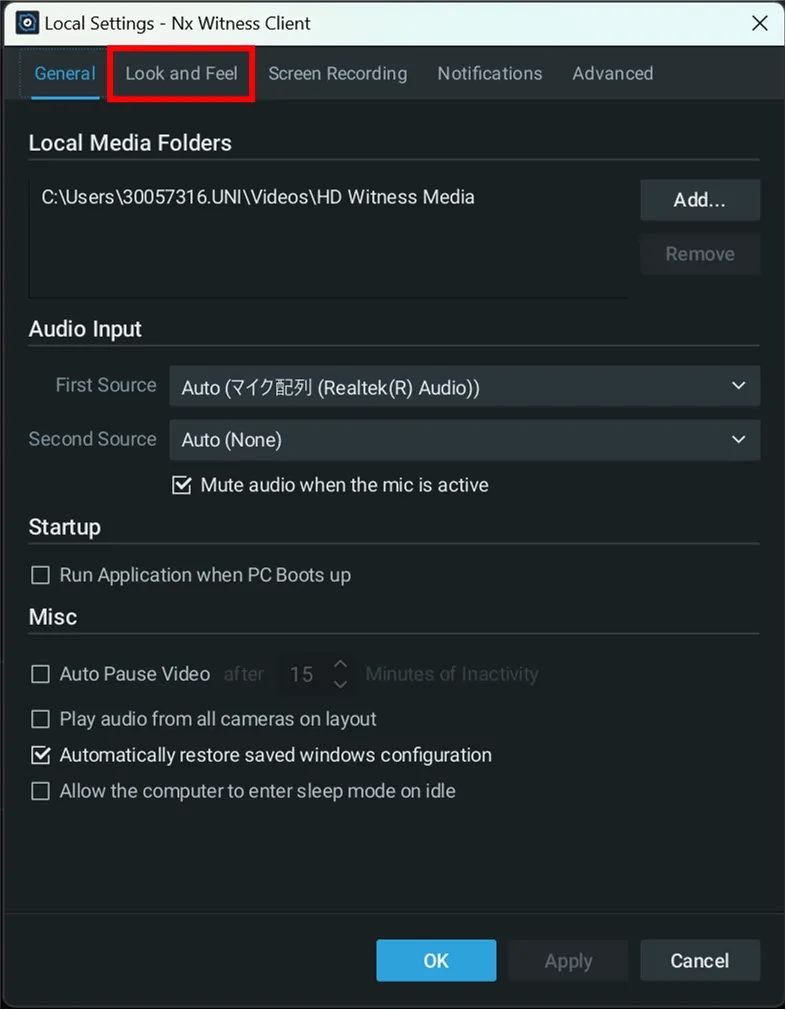
Task: Click the Nx Witness app icon in title bar
Action: click(x=28, y=22)
